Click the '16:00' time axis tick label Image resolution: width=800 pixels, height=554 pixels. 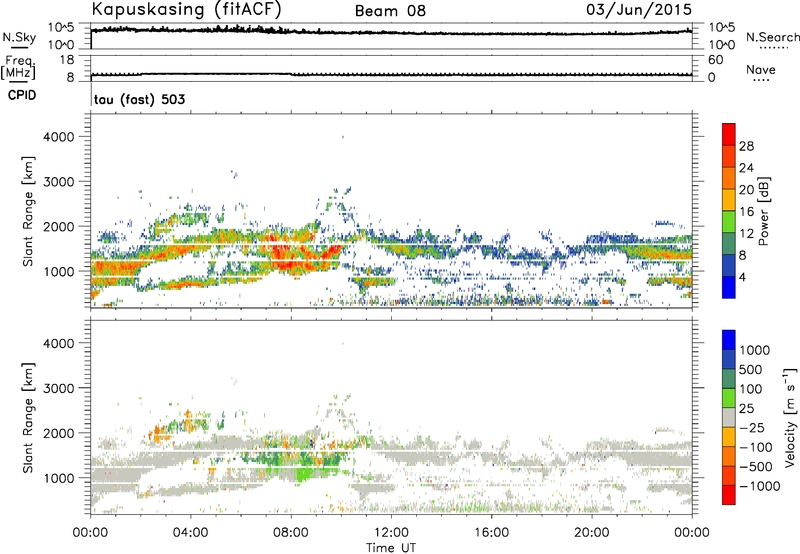point(491,533)
